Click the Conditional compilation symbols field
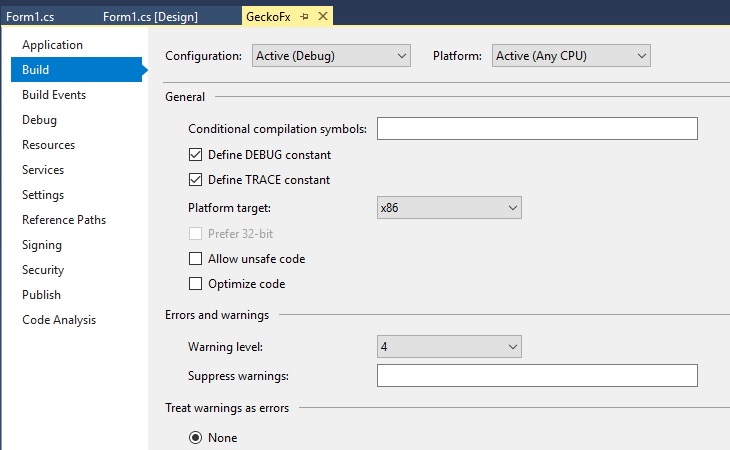 536,129
